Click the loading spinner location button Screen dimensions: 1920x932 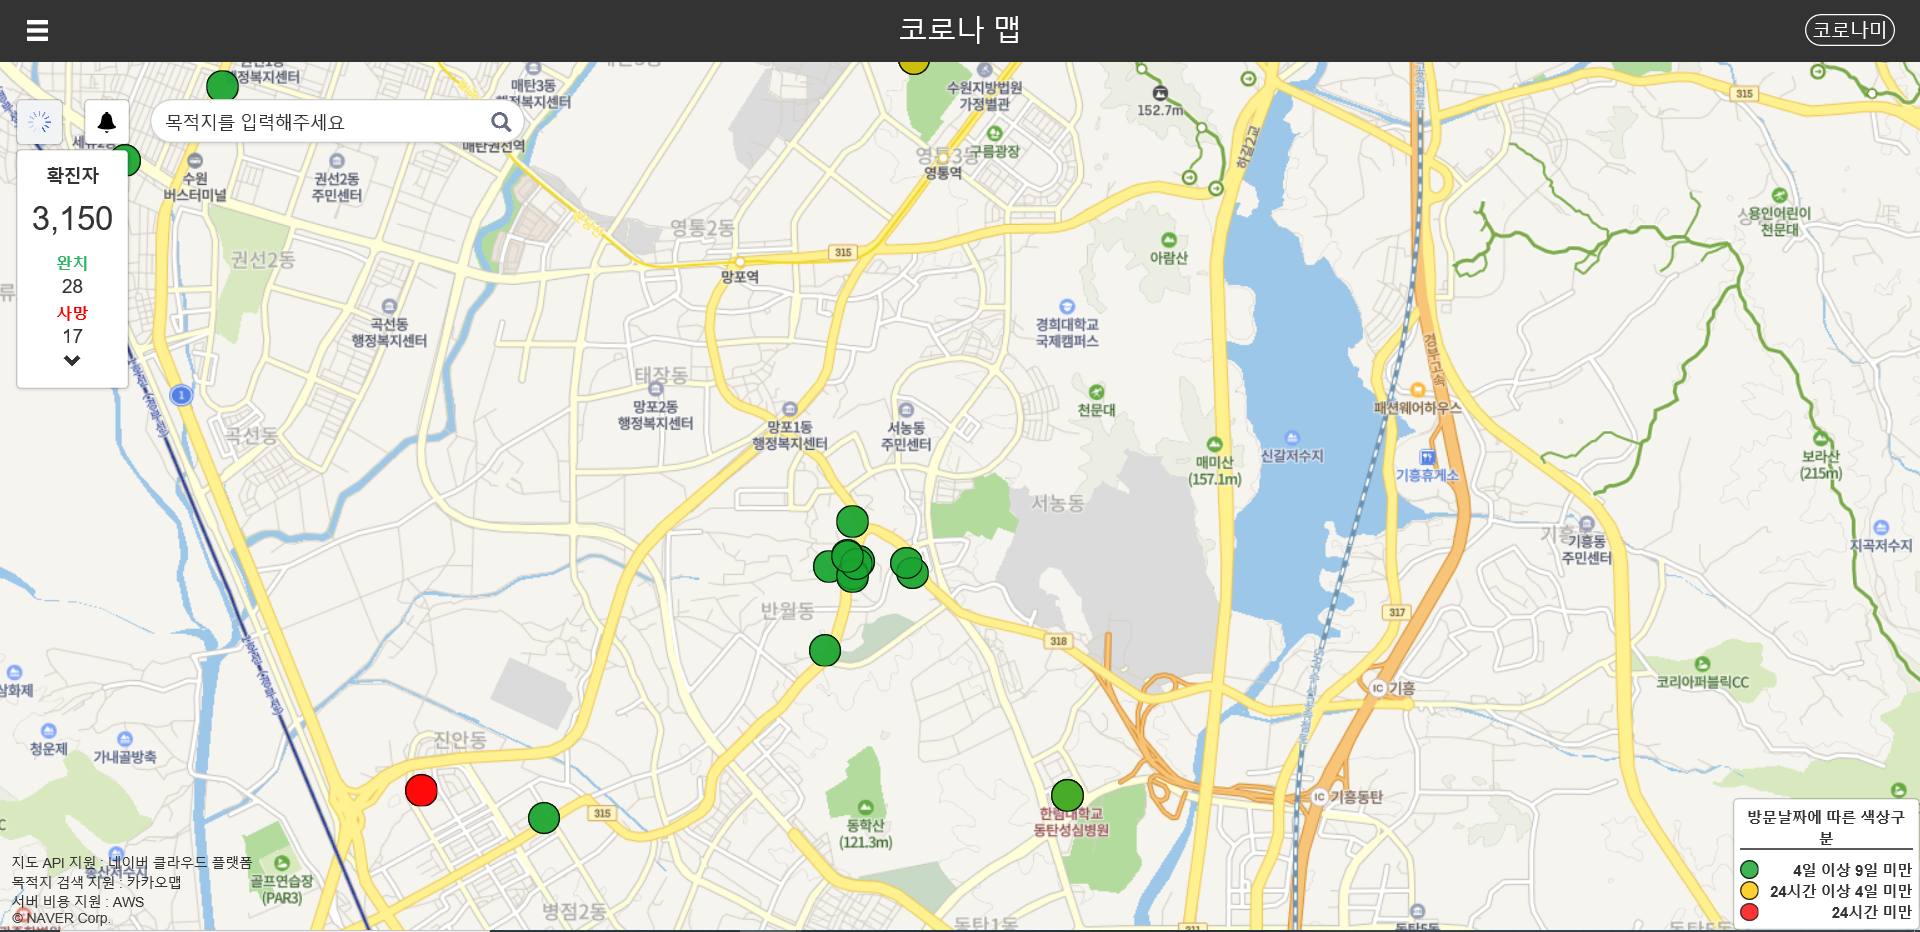tap(39, 122)
